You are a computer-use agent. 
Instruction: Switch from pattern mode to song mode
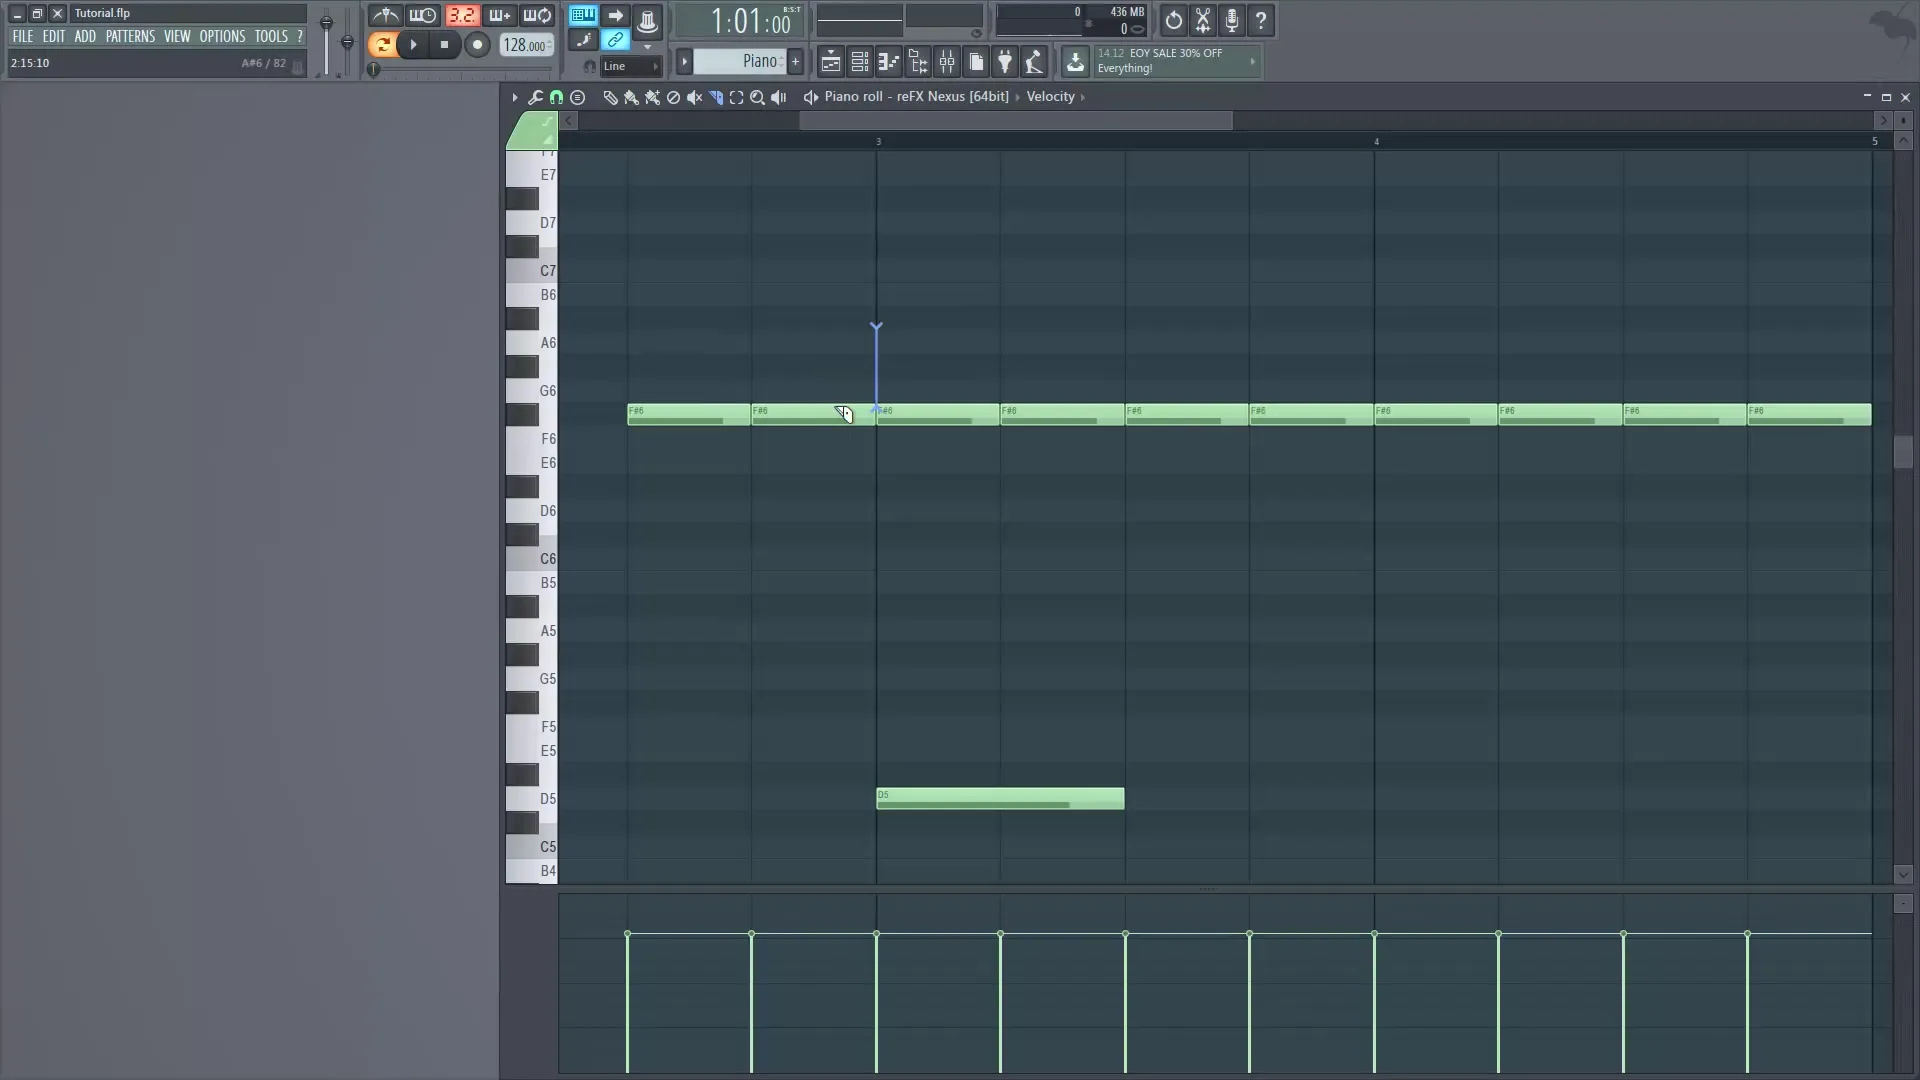coord(384,44)
